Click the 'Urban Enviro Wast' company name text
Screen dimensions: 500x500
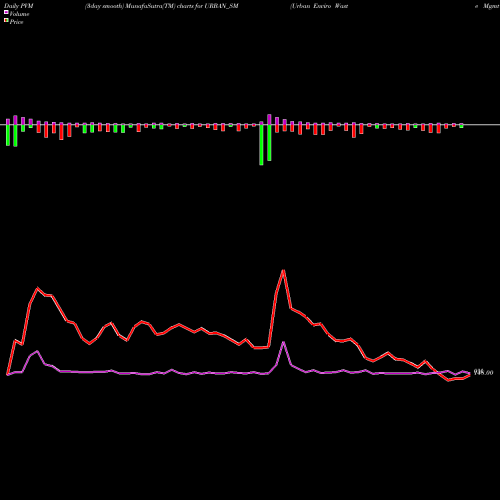tap(319, 6)
